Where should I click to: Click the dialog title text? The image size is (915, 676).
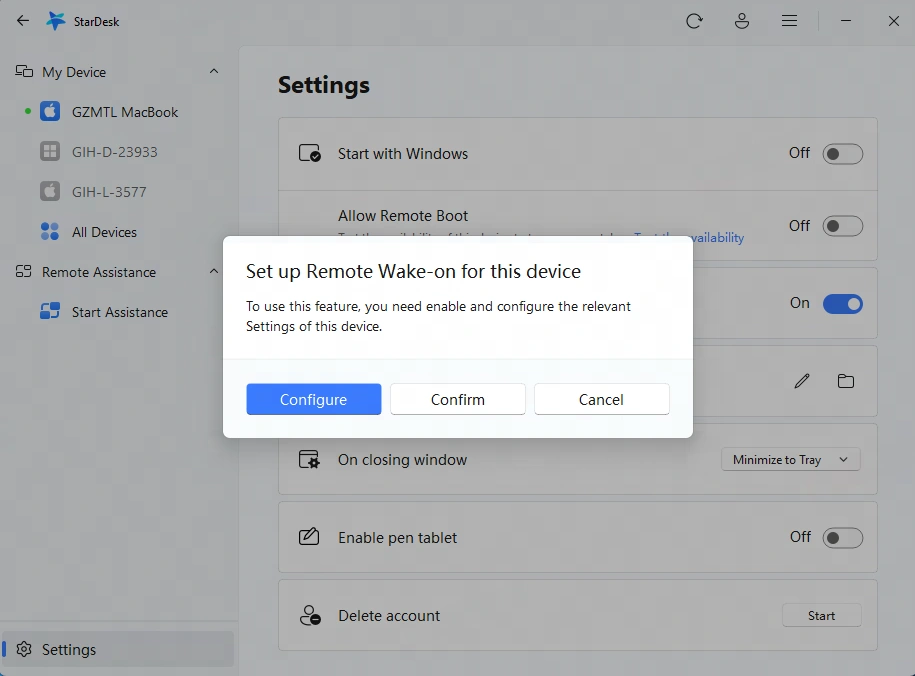point(413,271)
